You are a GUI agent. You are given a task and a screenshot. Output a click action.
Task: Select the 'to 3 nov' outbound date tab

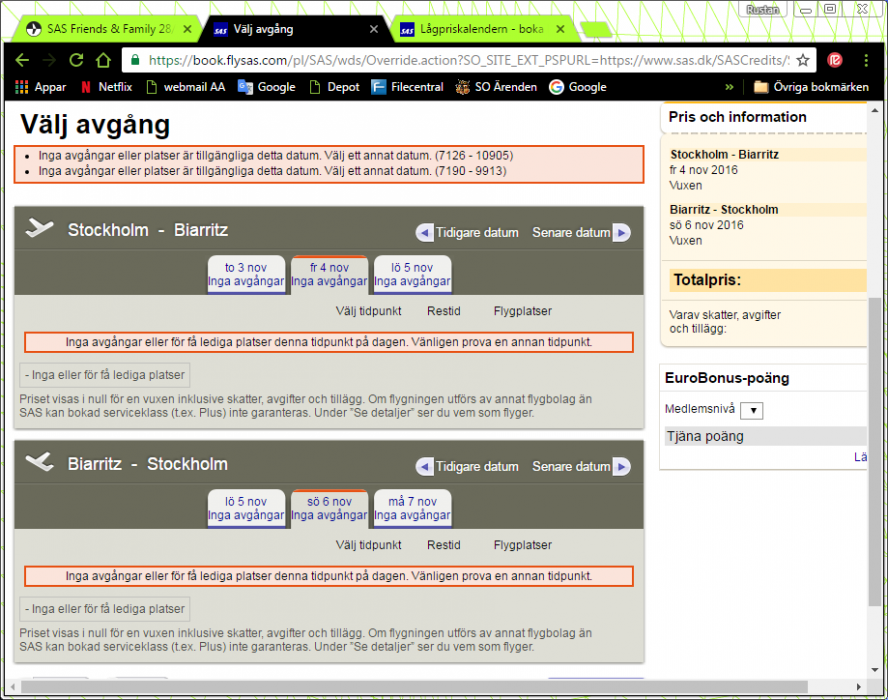[x=245, y=274]
